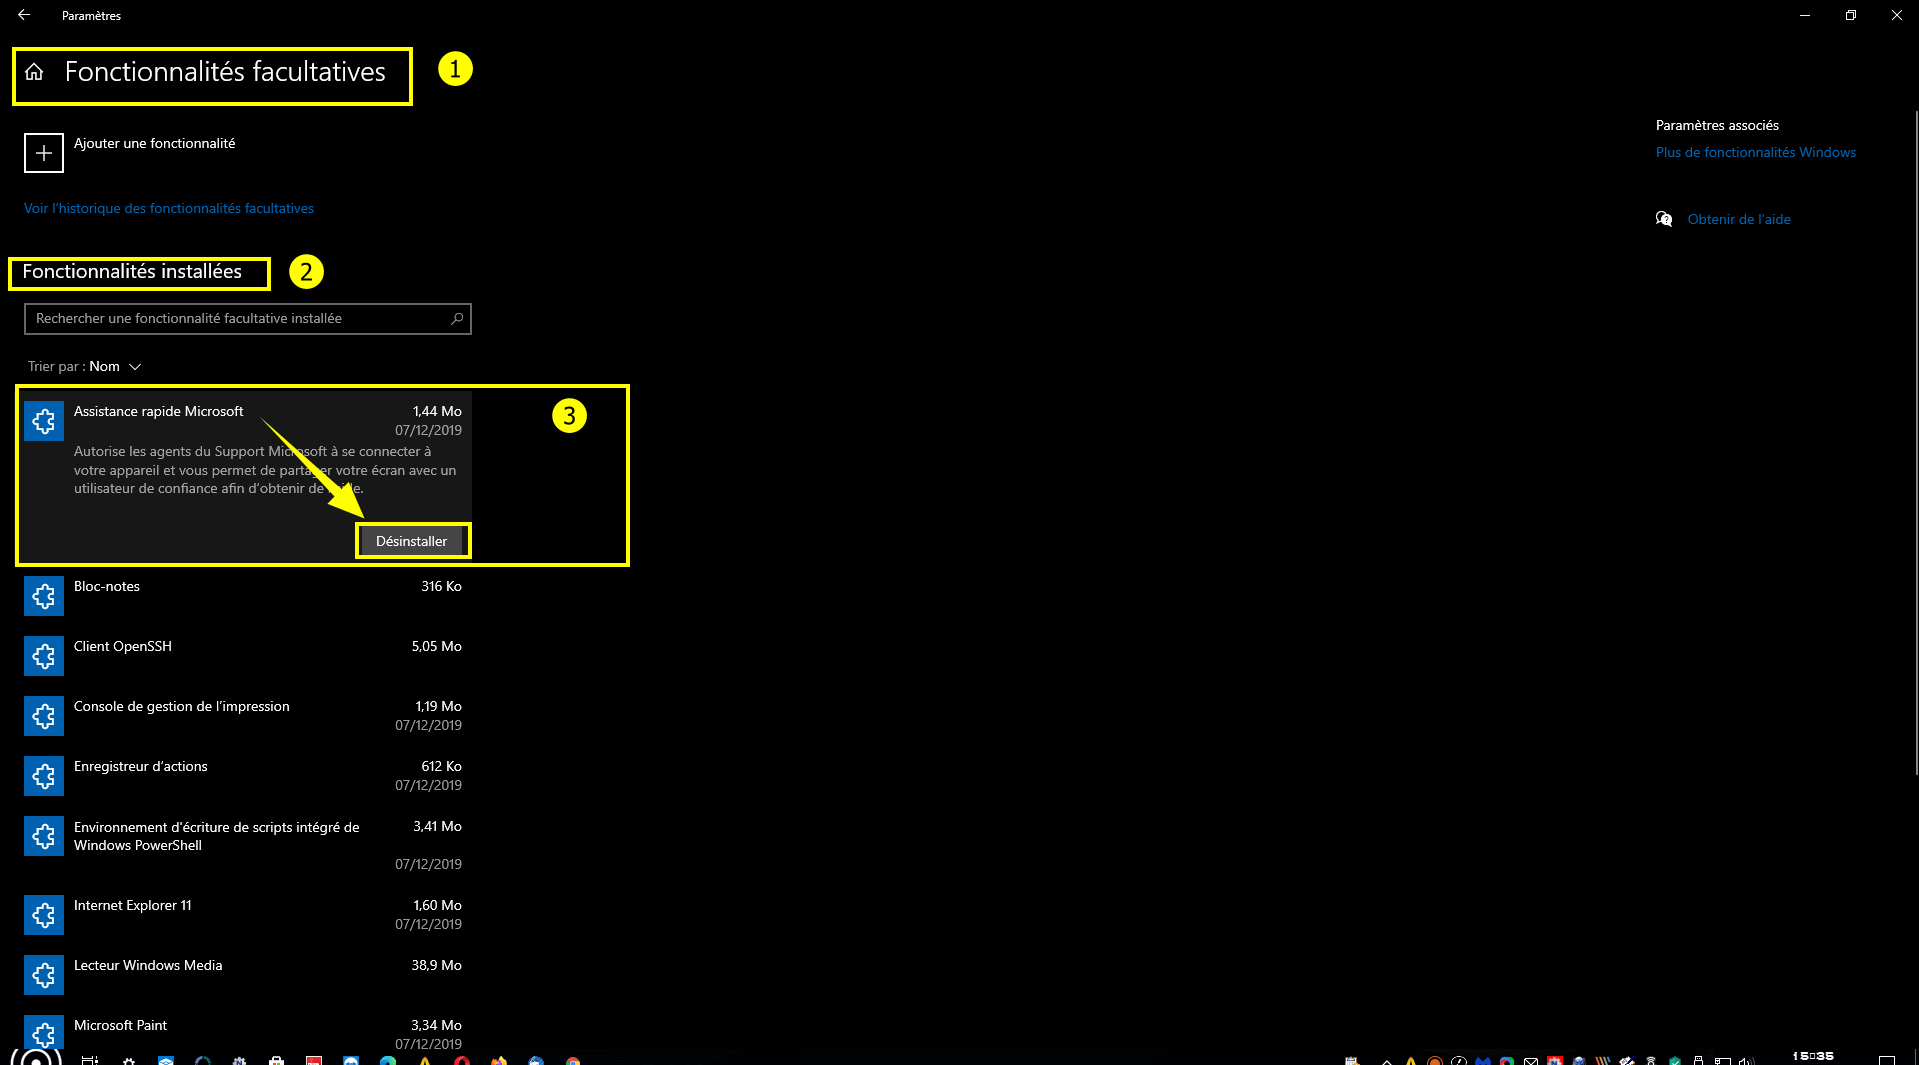This screenshot has height=1065, width=1919.
Task: Click the Lecteur Windows Media feature icon
Action: (x=44, y=975)
